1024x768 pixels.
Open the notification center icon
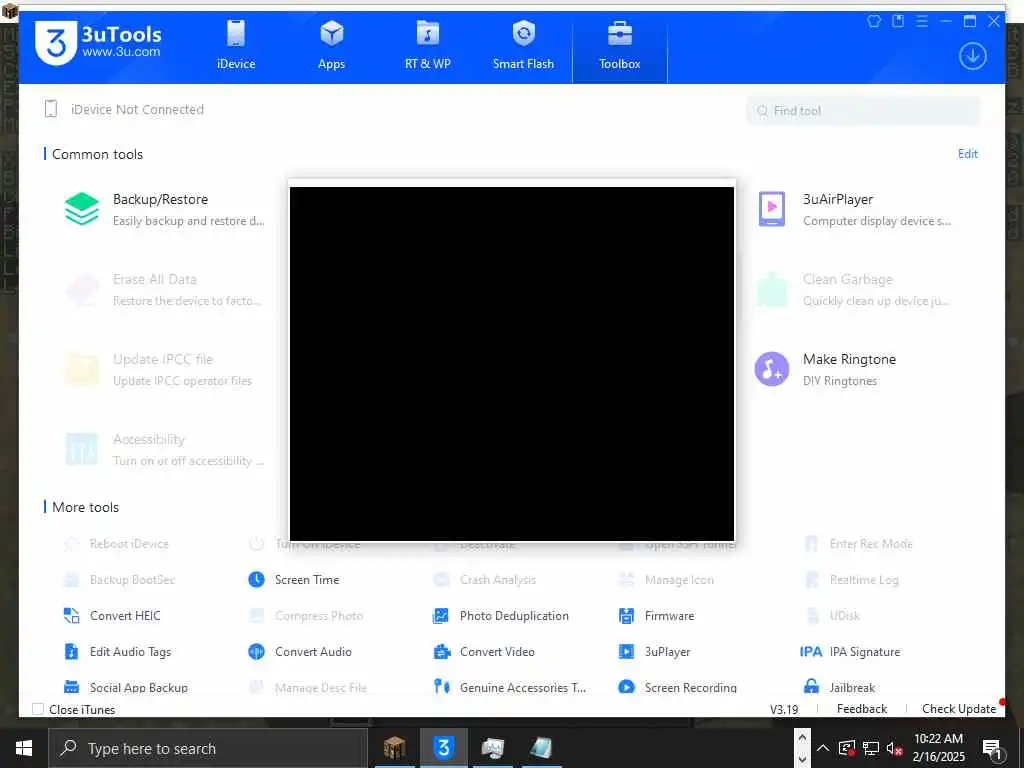click(992, 748)
